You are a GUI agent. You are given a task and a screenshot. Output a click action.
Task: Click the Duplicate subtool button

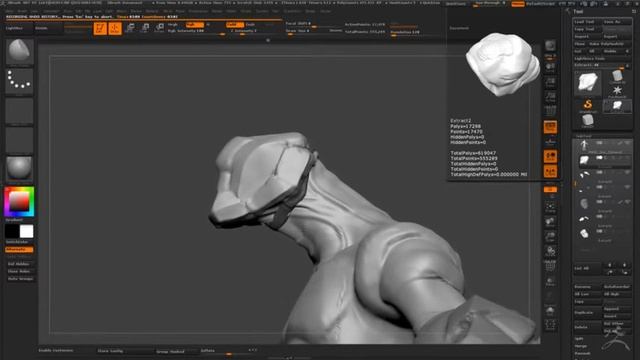(x=588, y=312)
